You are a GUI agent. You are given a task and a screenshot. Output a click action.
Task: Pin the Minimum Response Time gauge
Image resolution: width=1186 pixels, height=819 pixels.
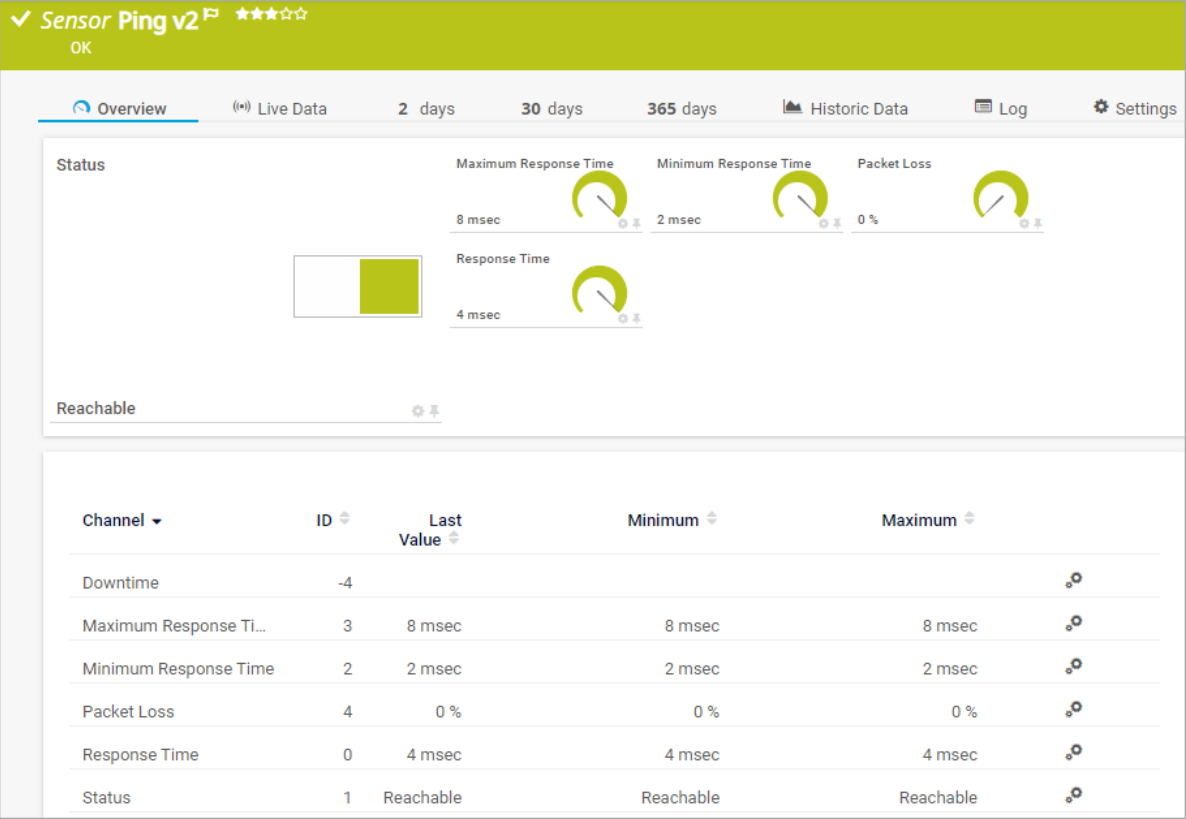[x=837, y=224]
